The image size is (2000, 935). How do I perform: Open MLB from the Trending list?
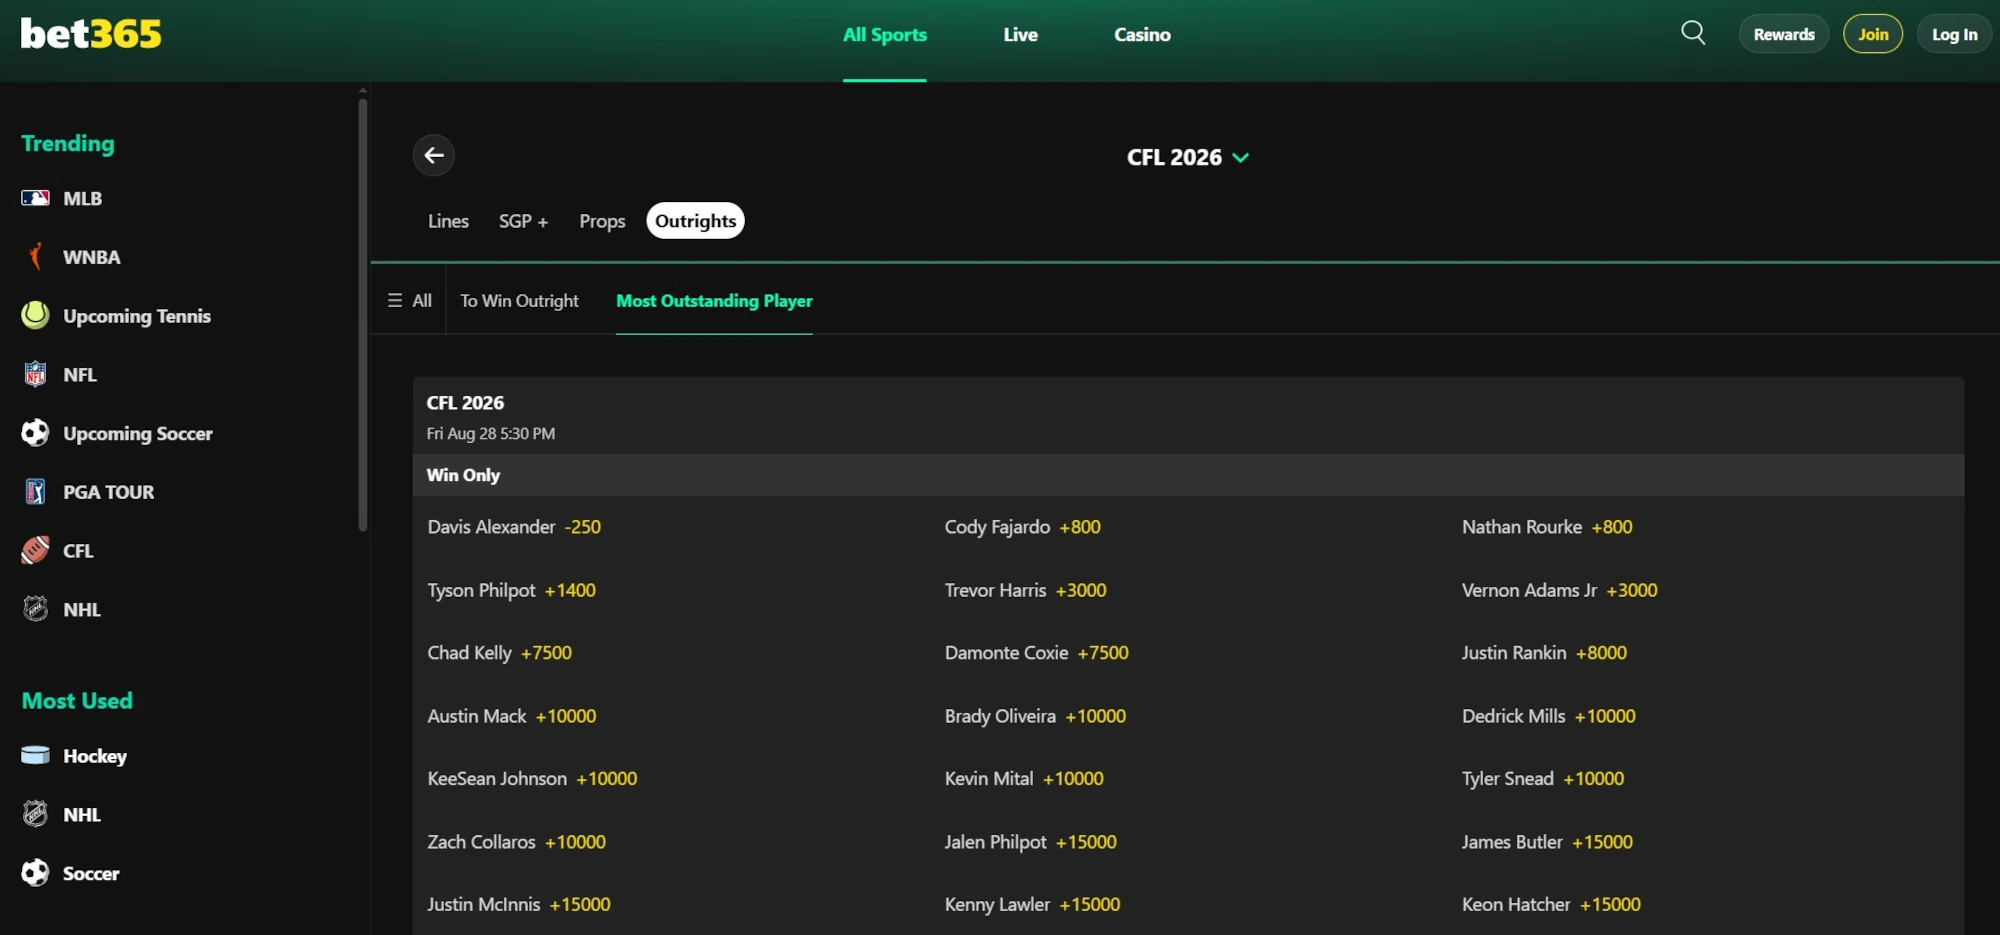[x=82, y=198]
